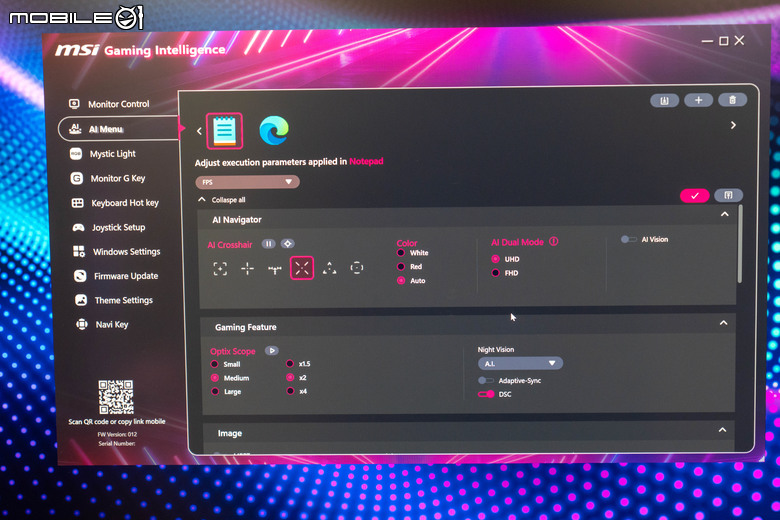Select FHD in AI Dual Mode
Image resolution: width=780 pixels, height=520 pixels.
pos(495,273)
